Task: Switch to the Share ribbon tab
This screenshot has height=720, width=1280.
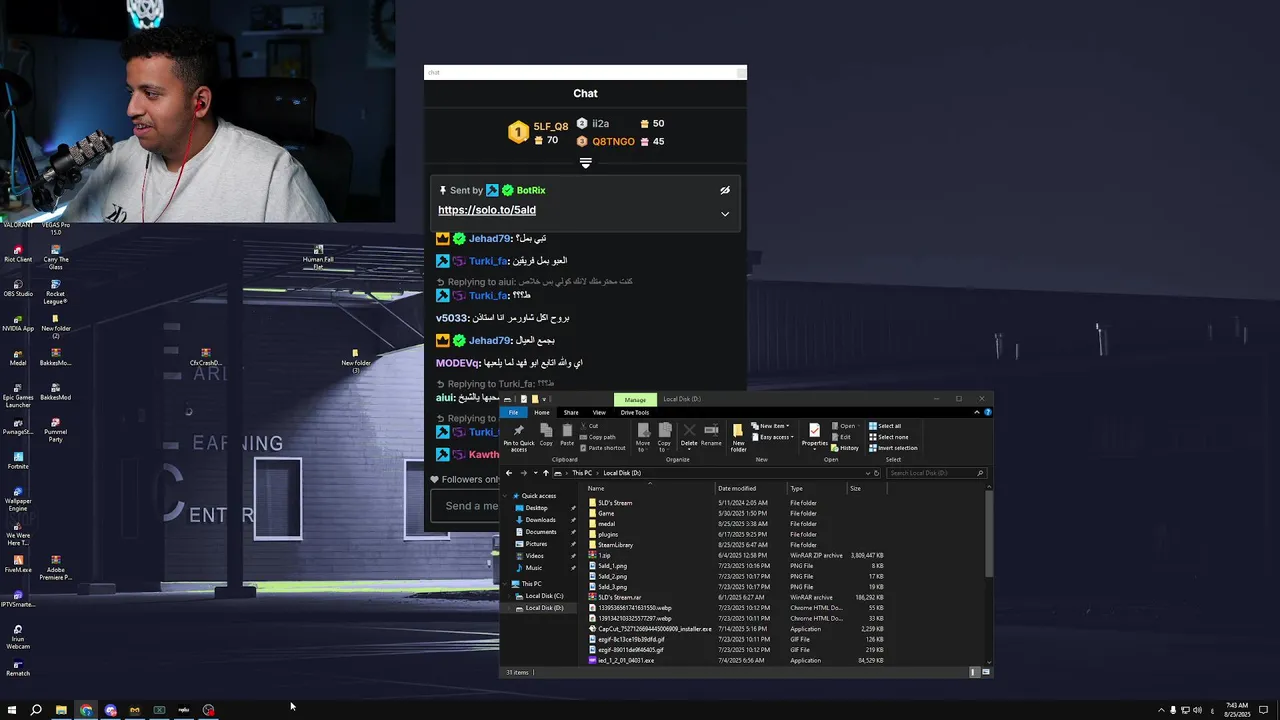Action: 571,412
